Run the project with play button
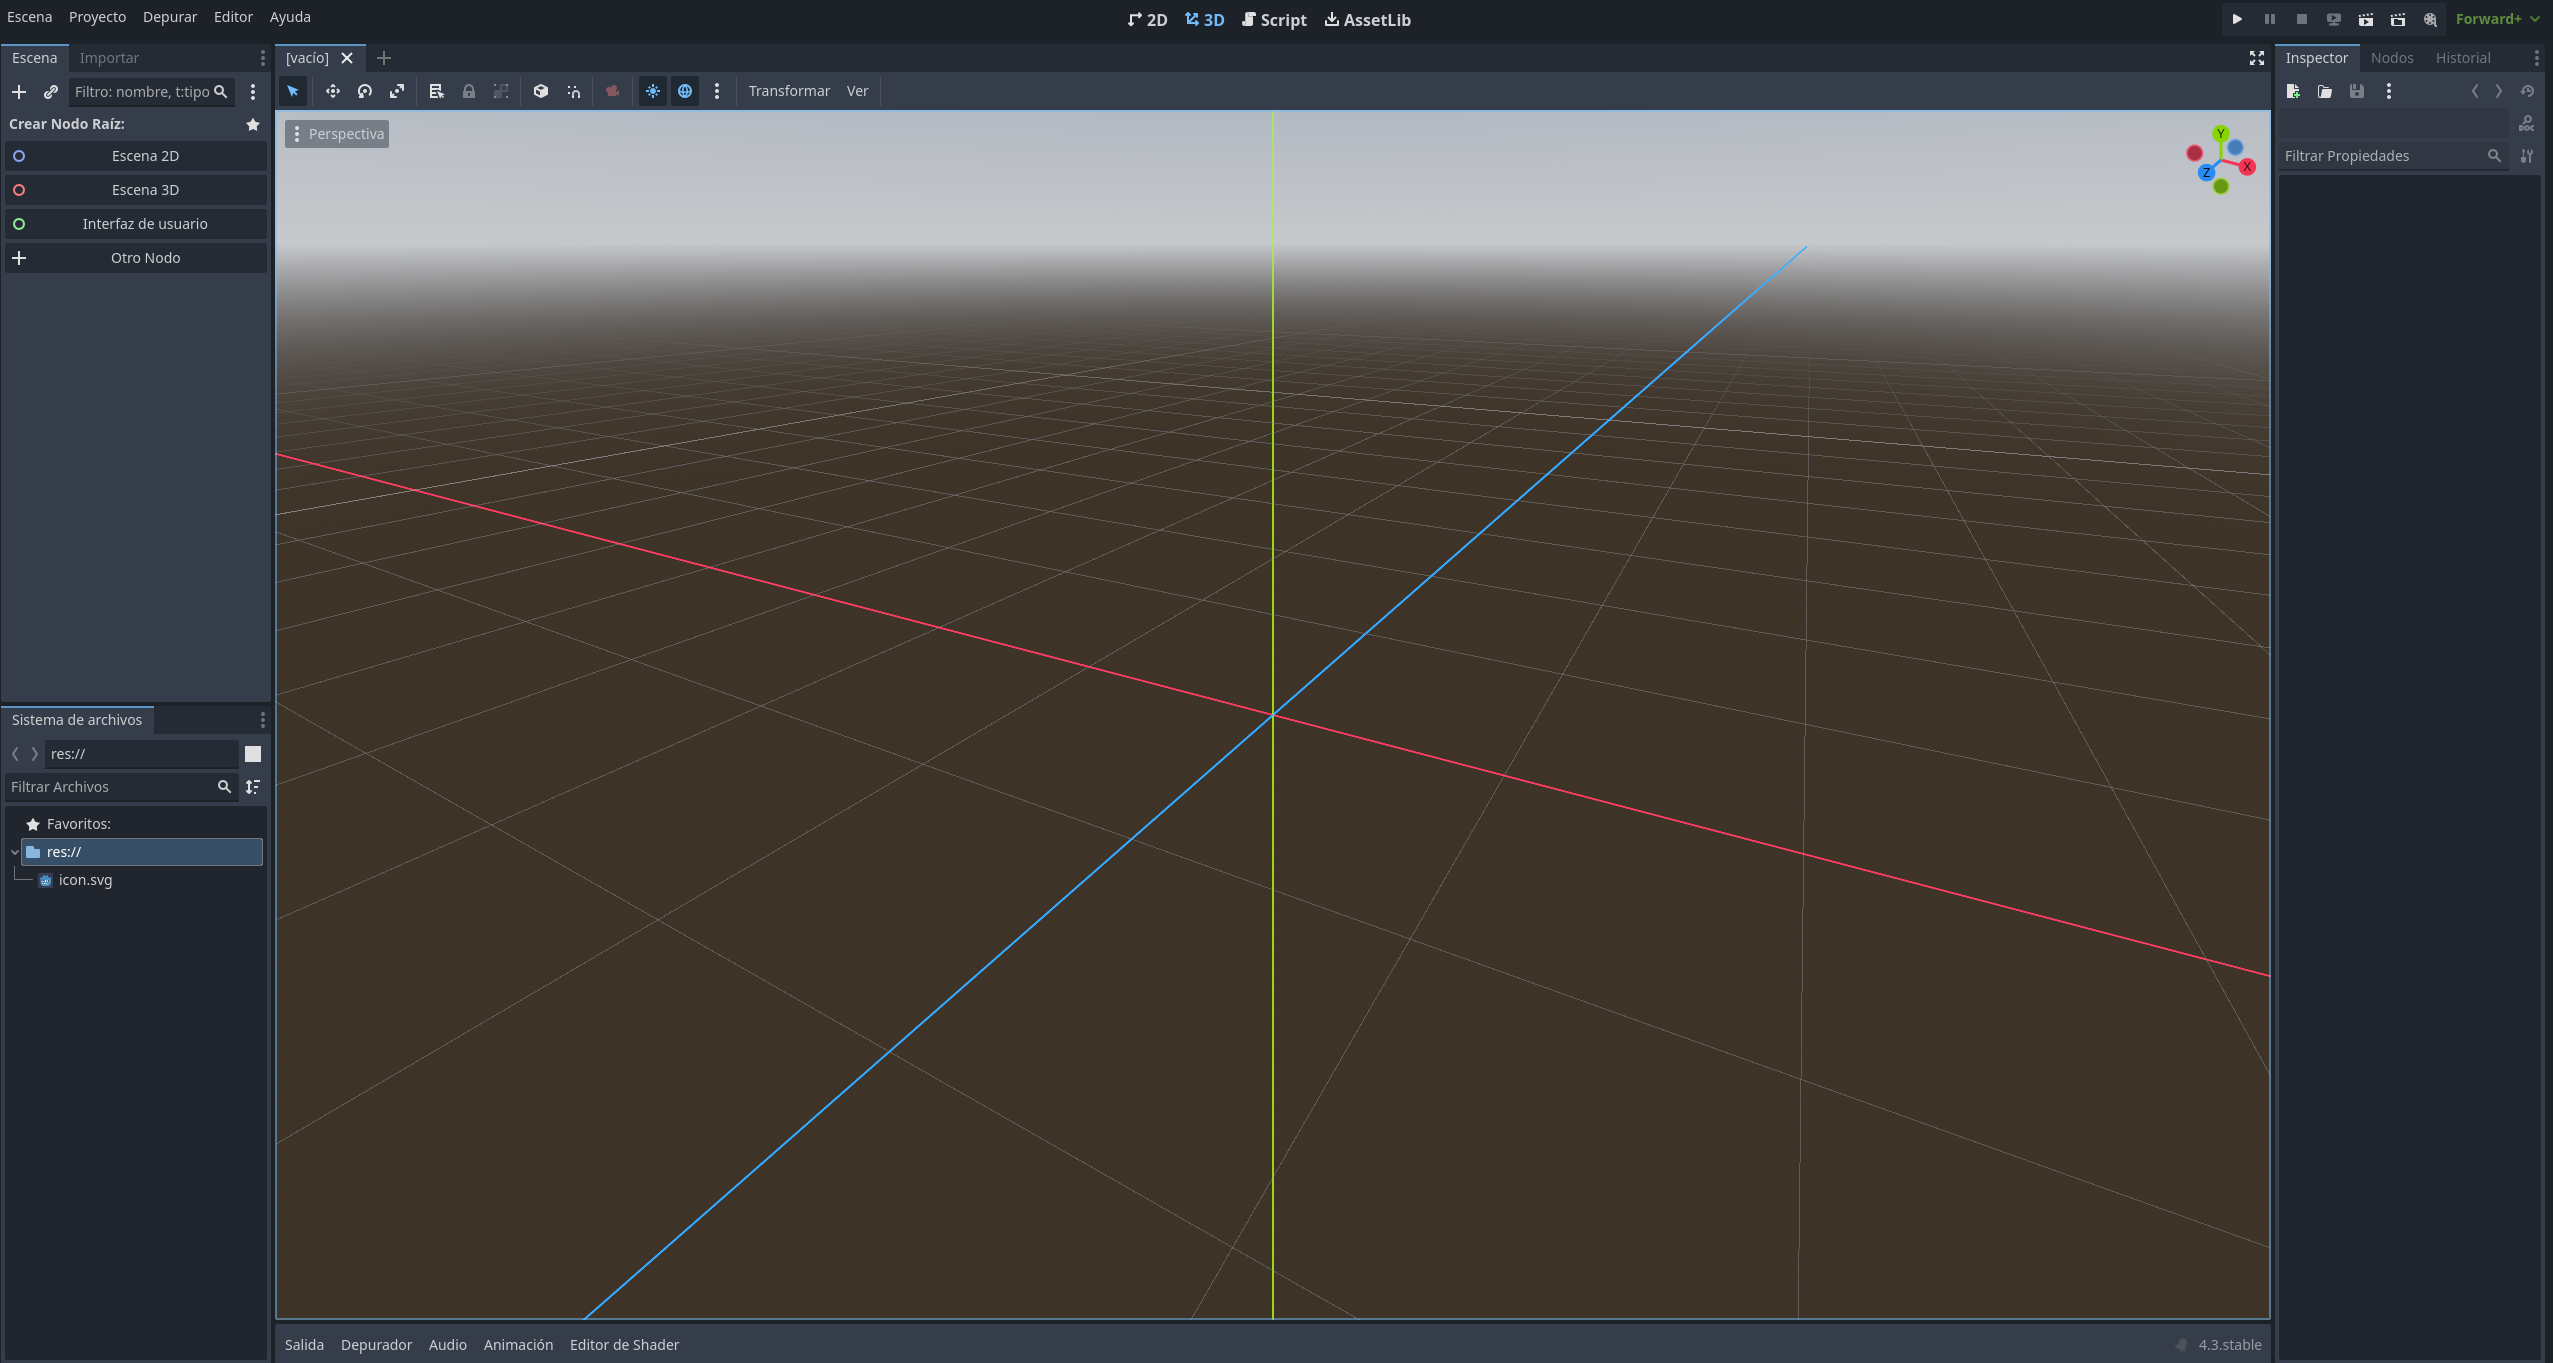 pos(2238,19)
